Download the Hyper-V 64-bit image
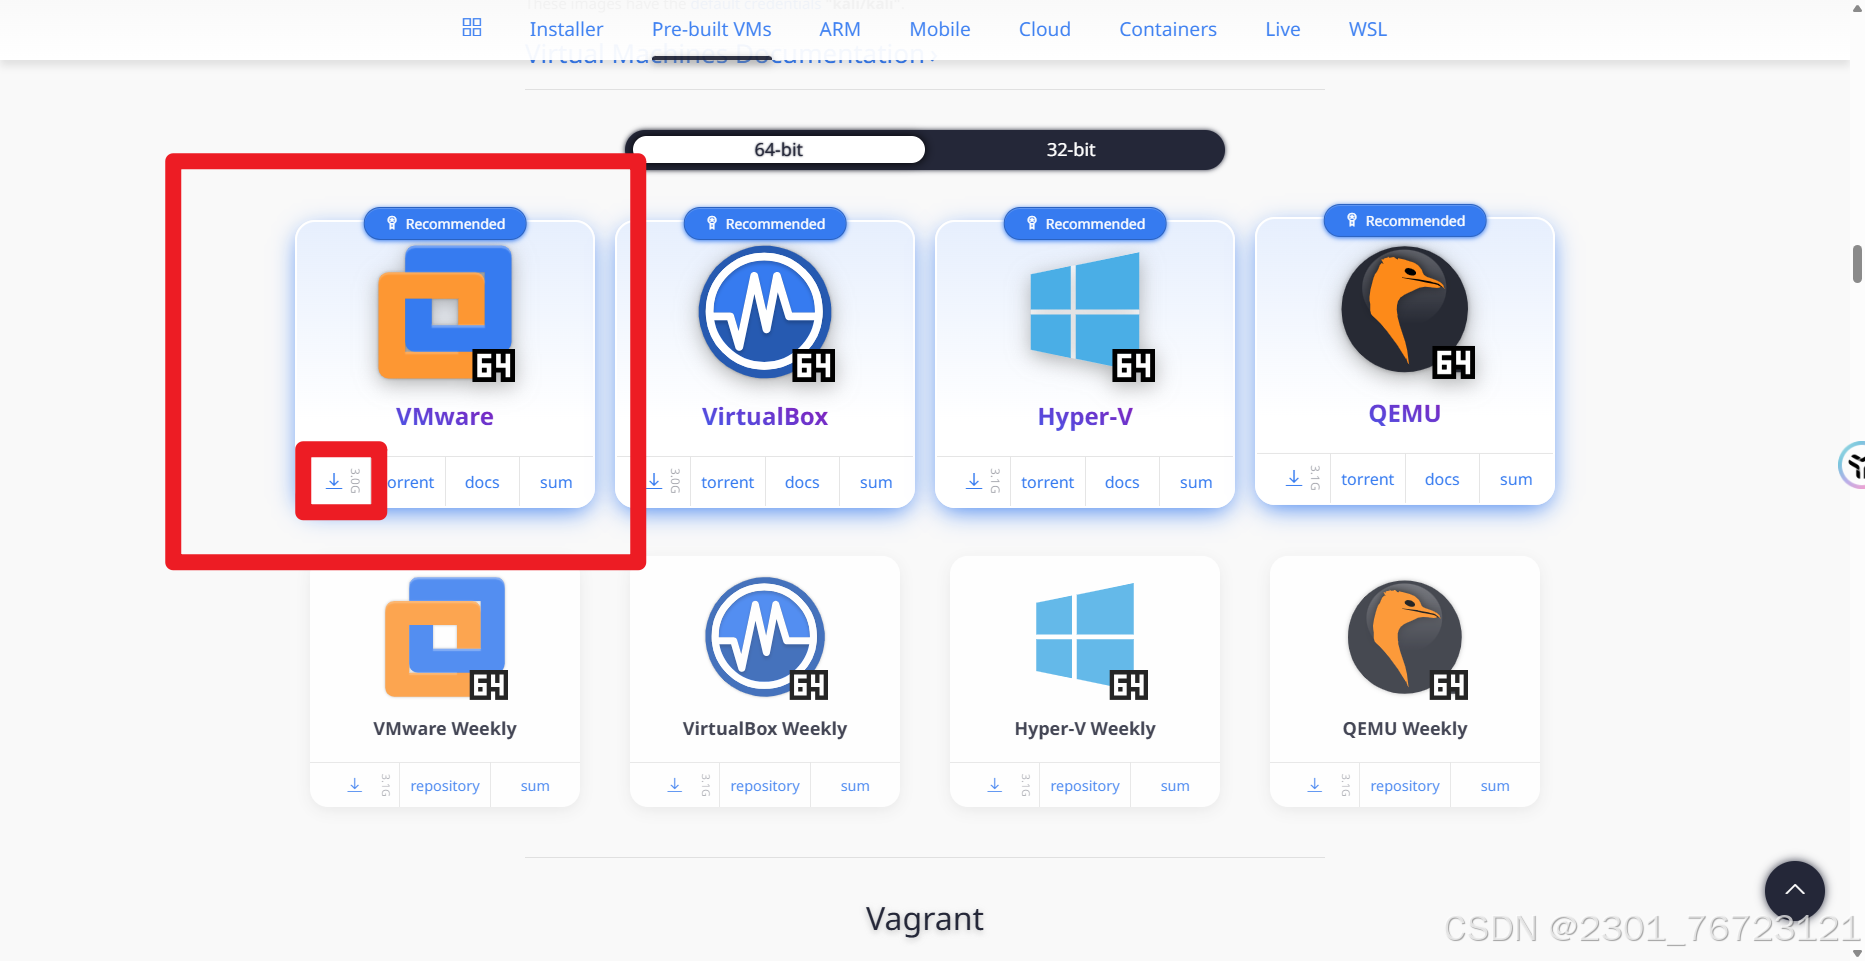Image resolution: width=1865 pixels, height=961 pixels. point(974,481)
